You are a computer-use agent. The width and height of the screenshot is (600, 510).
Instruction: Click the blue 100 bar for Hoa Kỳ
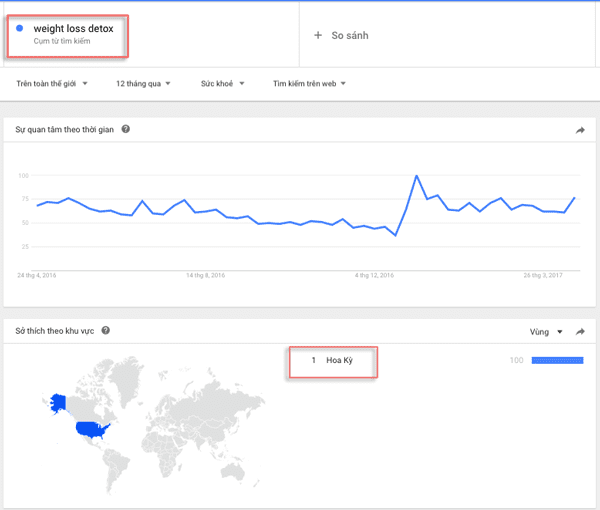557,360
